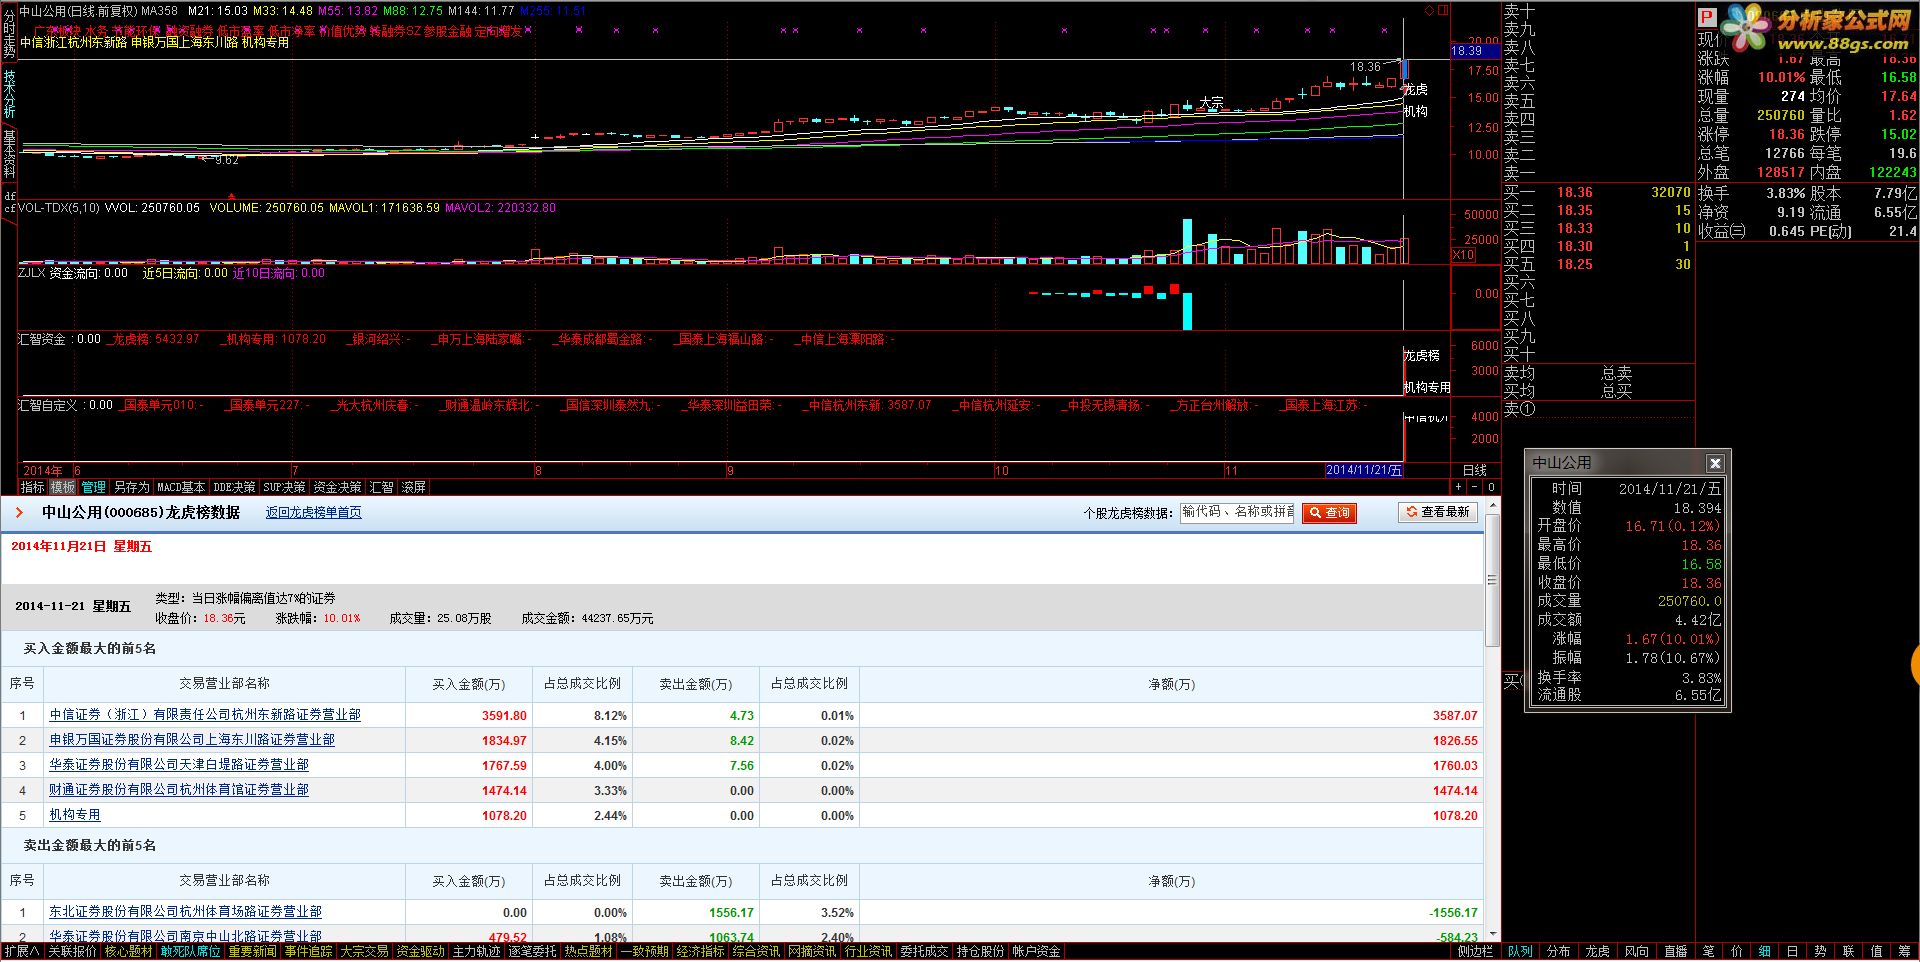The width and height of the screenshot is (1920, 962).
Task: Open the 委托成交 bottom tab
Action: (x=924, y=952)
